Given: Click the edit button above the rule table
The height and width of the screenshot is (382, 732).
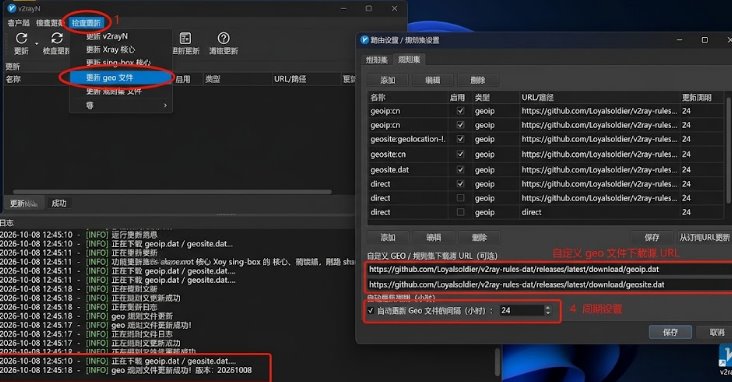Looking at the screenshot, I should (x=433, y=80).
